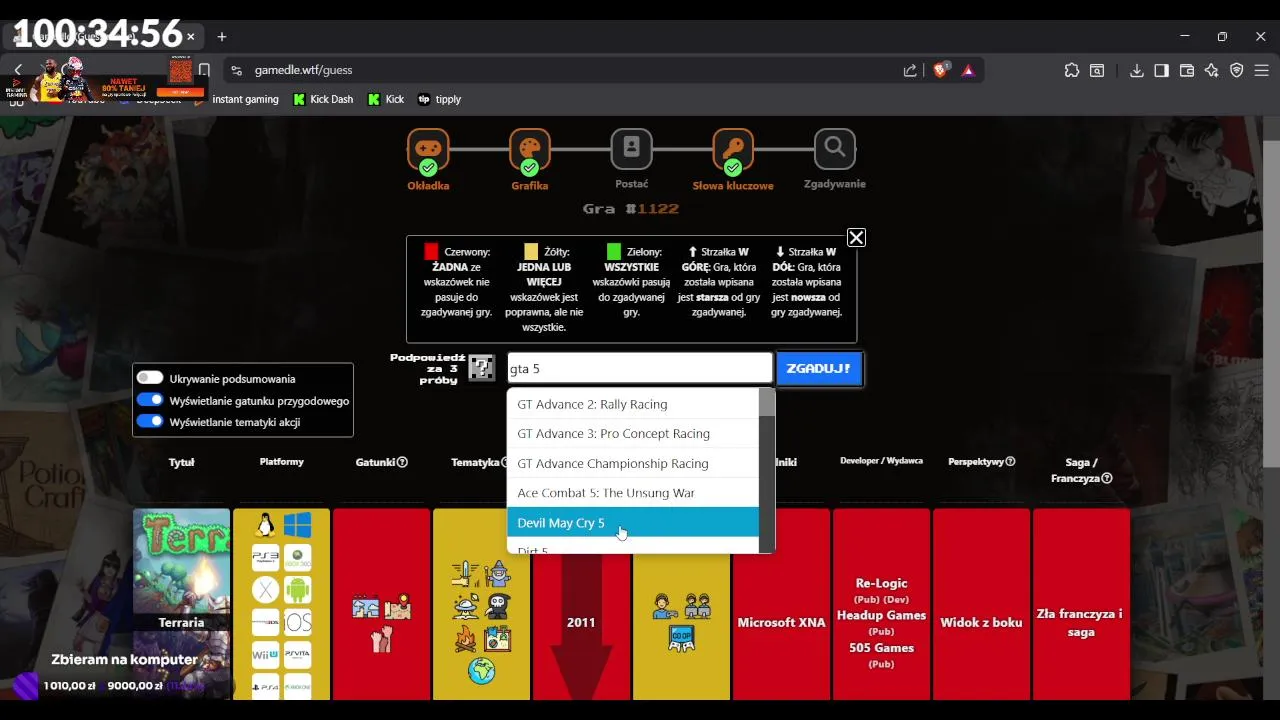1280x720 pixels.
Task: Click the red 2011 release year cell
Action: 581,604
